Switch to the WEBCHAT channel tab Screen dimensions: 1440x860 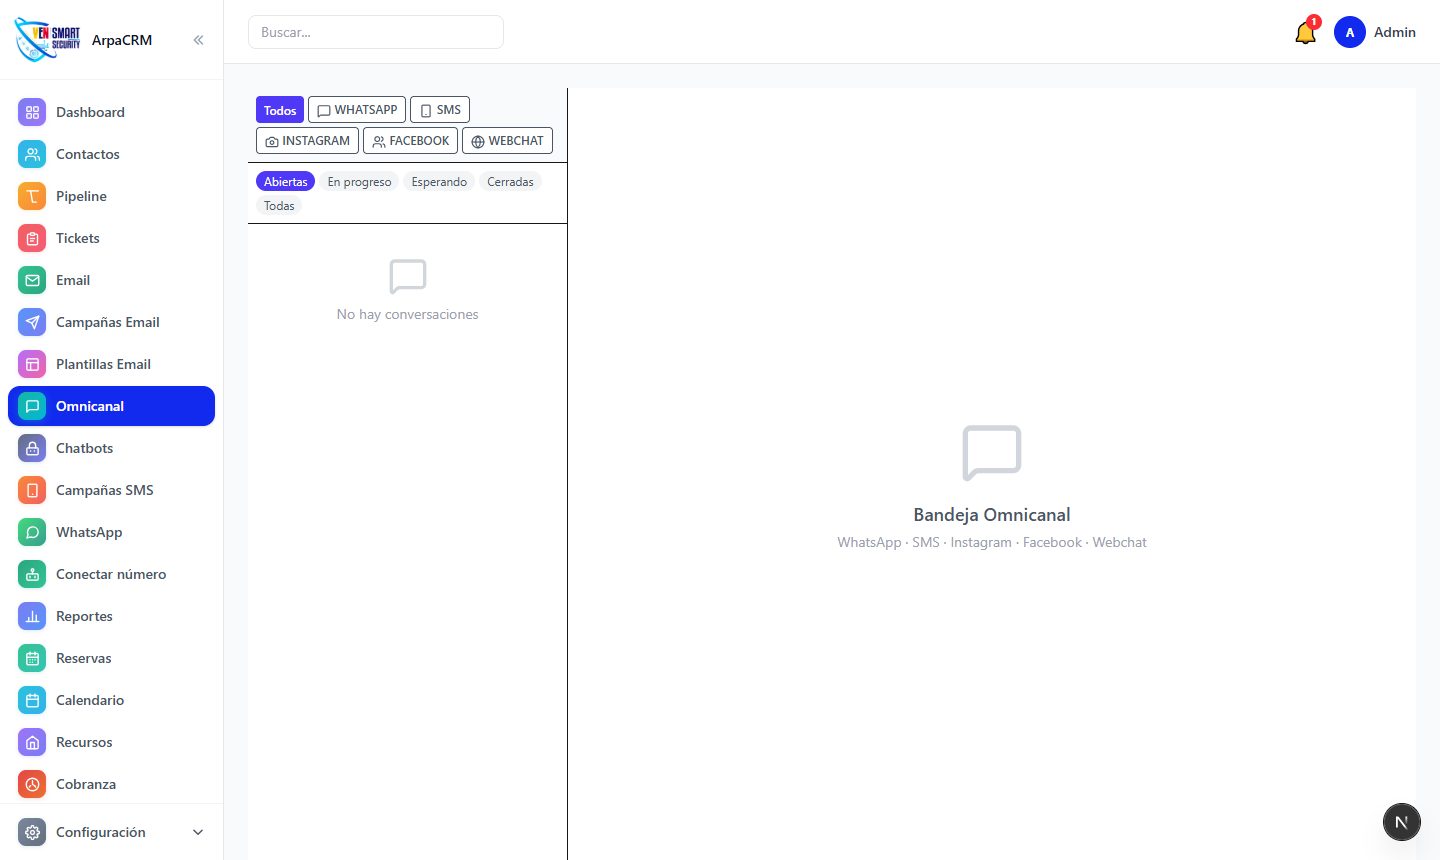507,141
